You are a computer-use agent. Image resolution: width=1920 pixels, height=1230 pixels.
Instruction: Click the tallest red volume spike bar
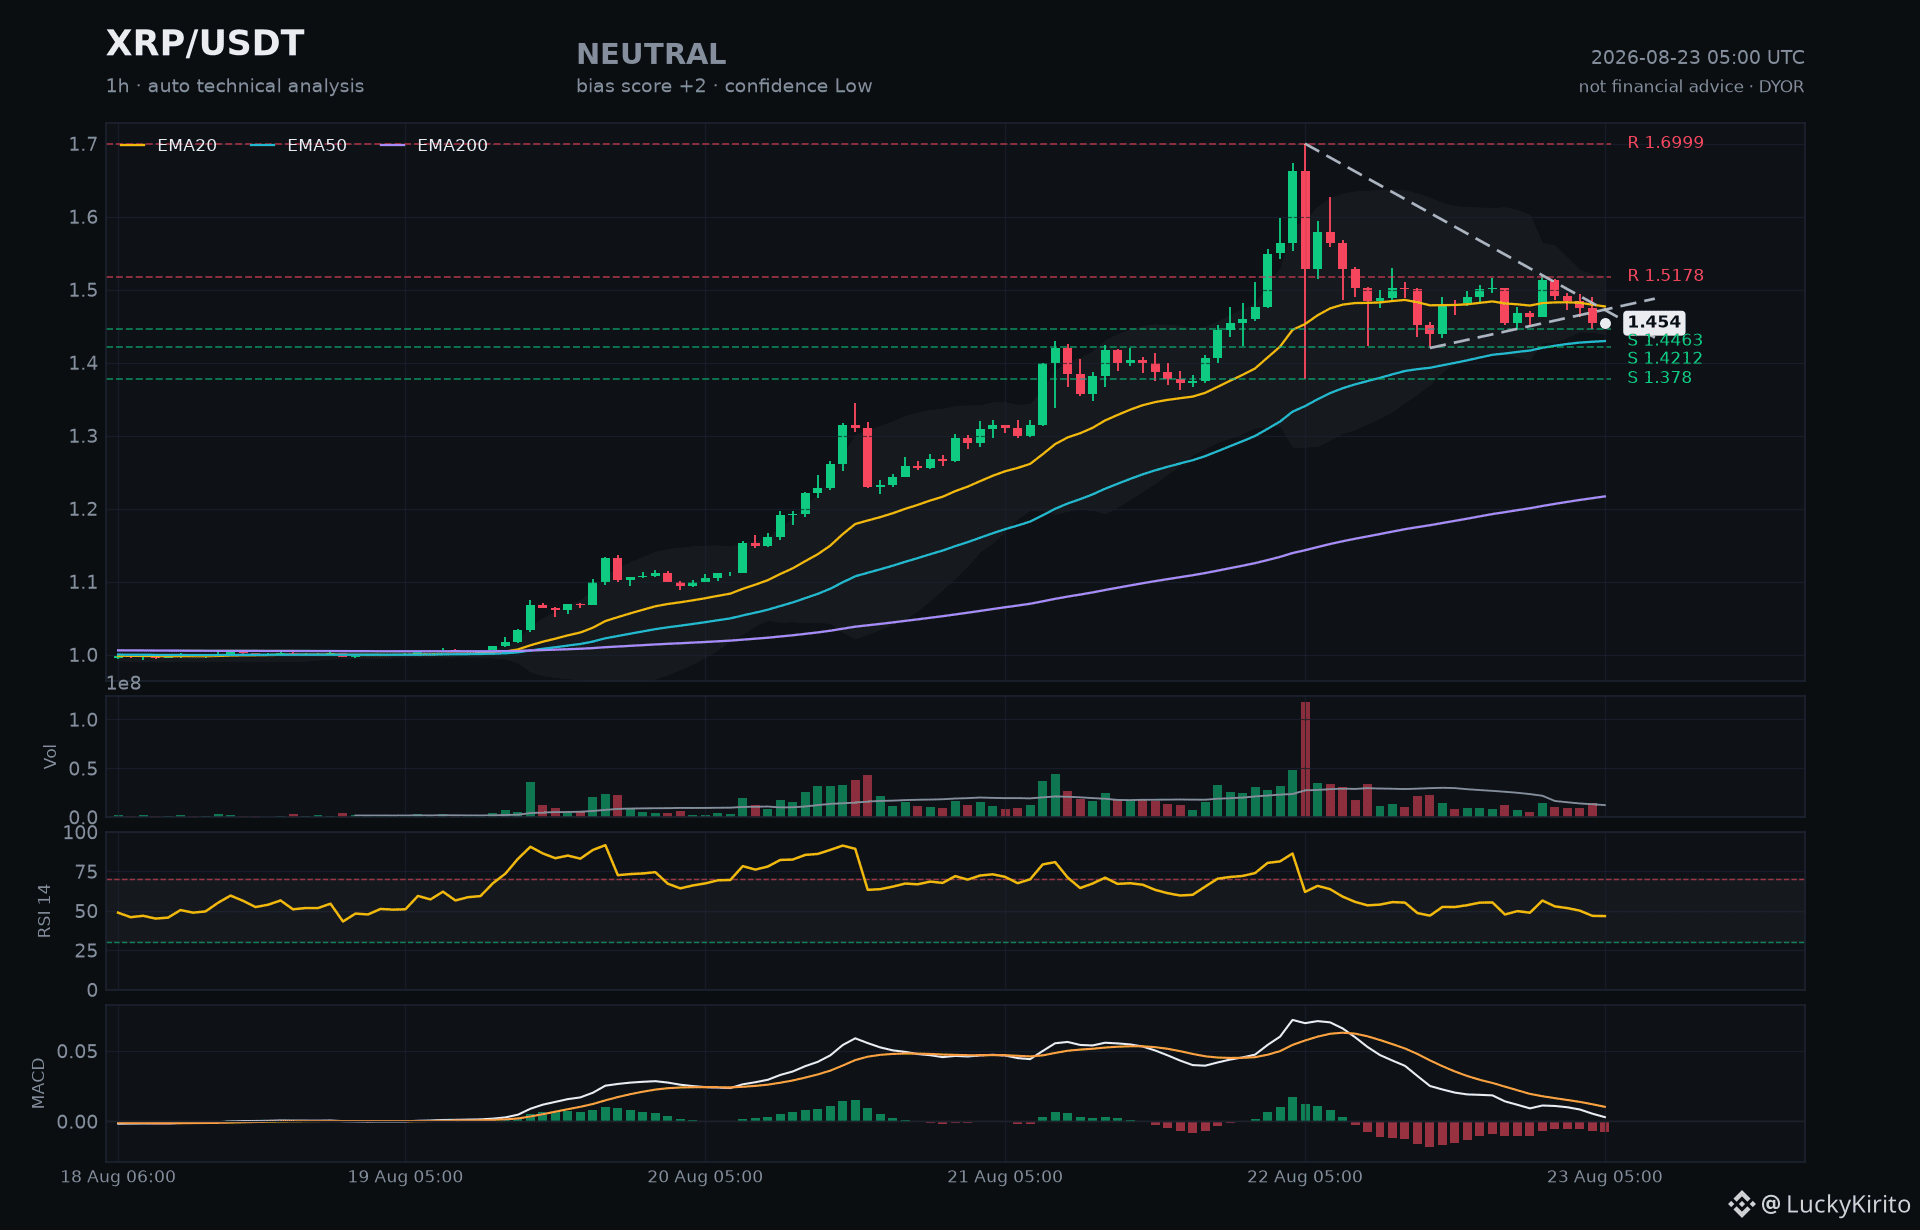[x=1305, y=759]
